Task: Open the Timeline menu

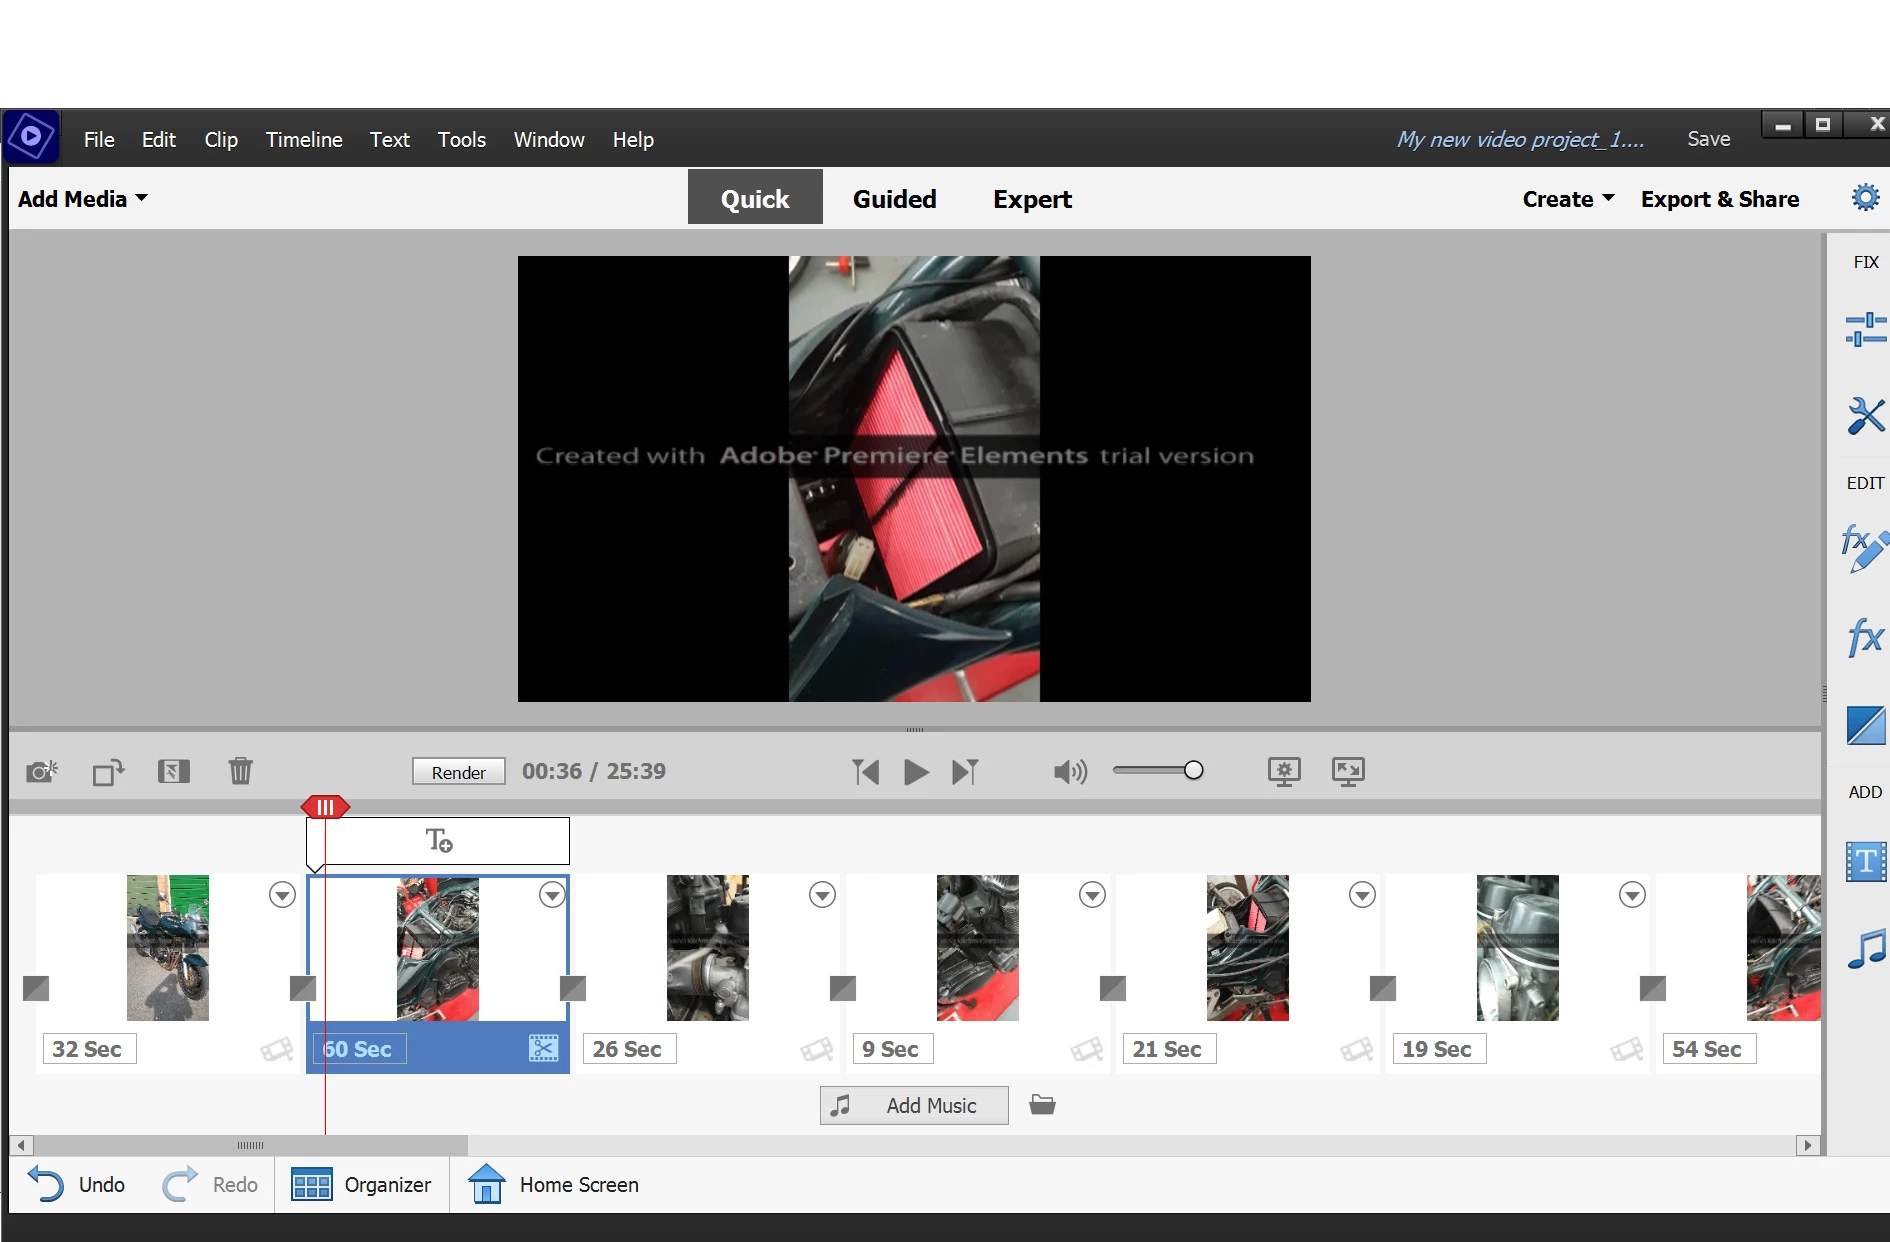Action: (x=304, y=140)
